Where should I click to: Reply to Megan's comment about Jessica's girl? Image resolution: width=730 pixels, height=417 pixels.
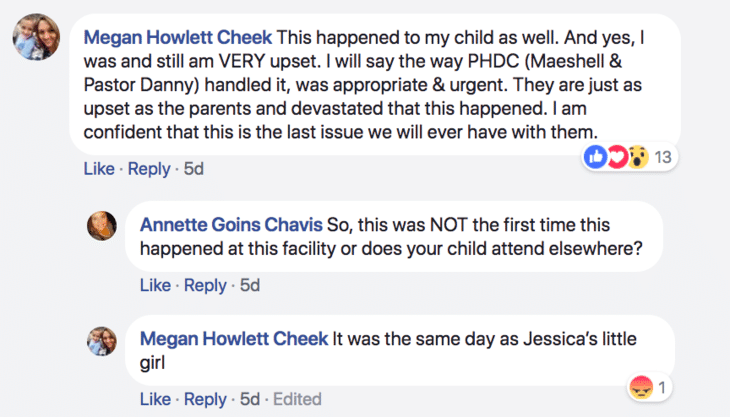205,399
